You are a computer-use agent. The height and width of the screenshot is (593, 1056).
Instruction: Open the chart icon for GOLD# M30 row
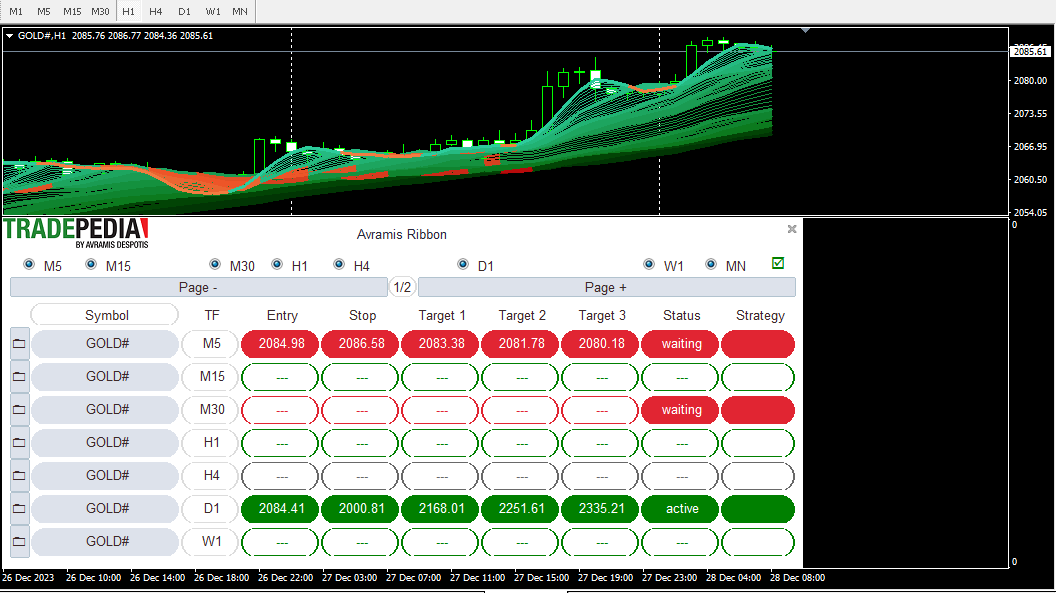[19, 410]
